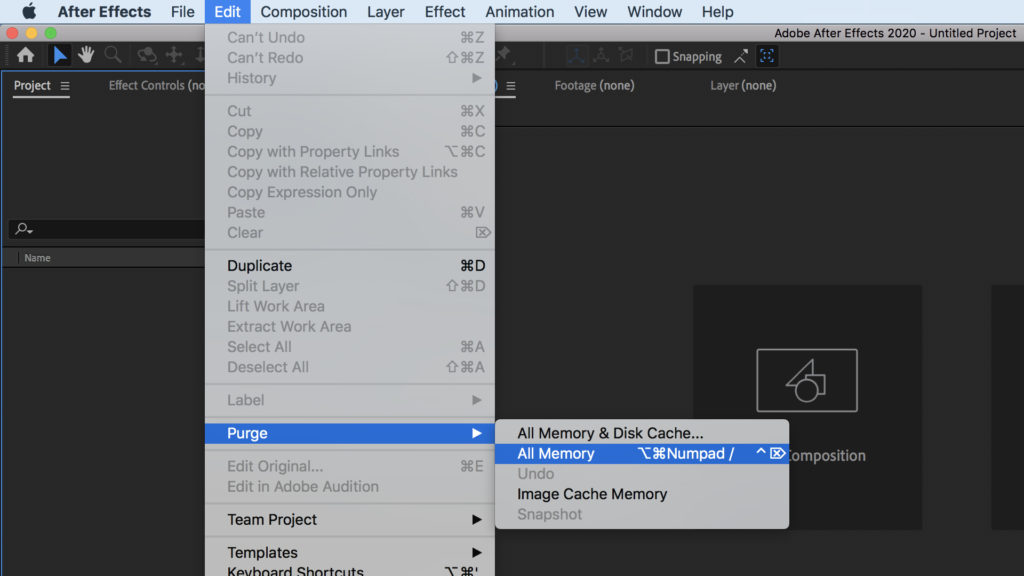Select Image Cache Memory purge option
This screenshot has height=576, width=1024.
(592, 494)
